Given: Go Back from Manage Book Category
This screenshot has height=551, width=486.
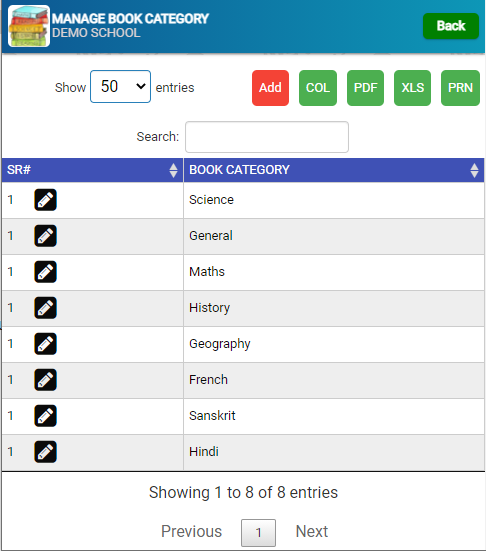Looking at the screenshot, I should [451, 26].
